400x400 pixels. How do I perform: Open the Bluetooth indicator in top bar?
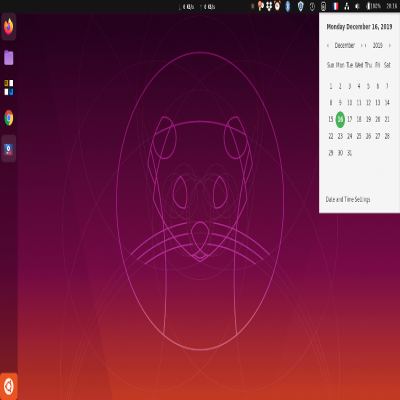pyautogui.click(x=288, y=6)
